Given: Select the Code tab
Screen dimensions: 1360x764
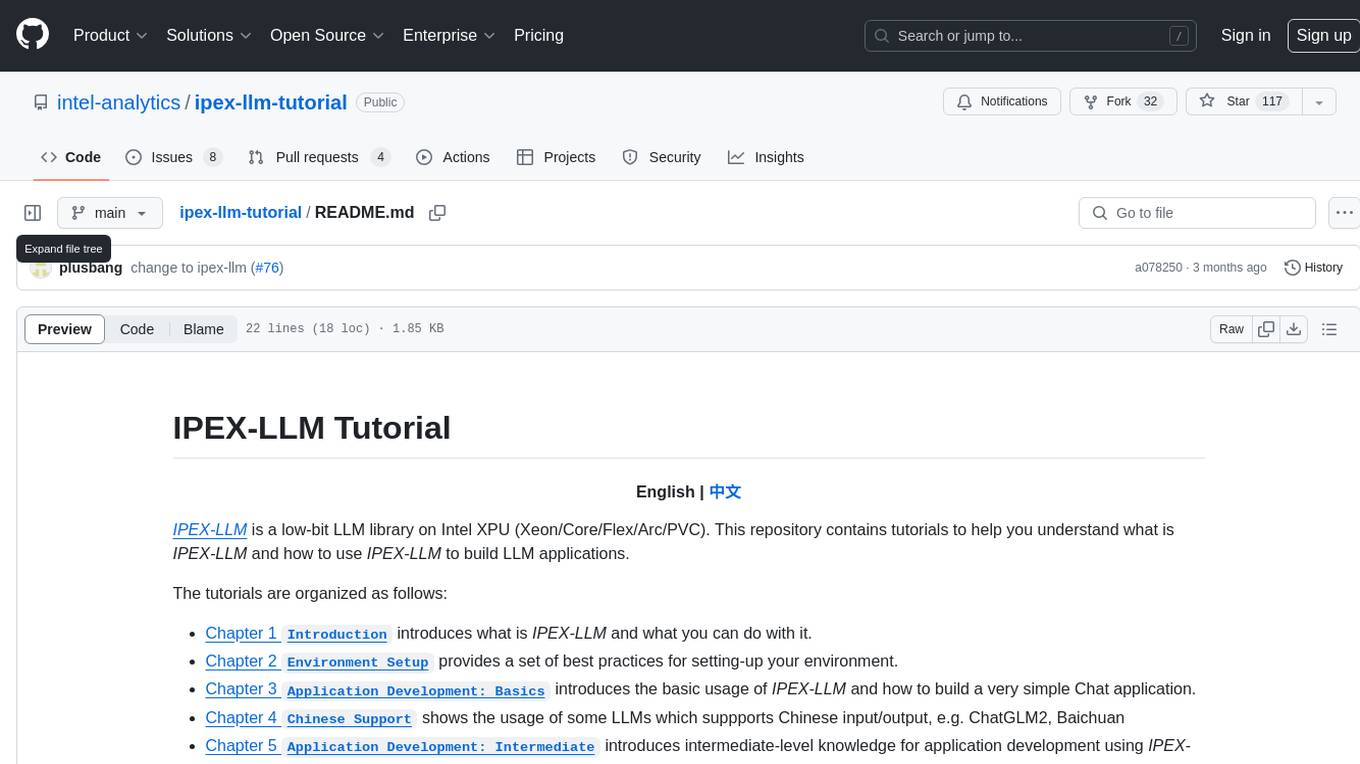Looking at the screenshot, I should click(x=71, y=157).
